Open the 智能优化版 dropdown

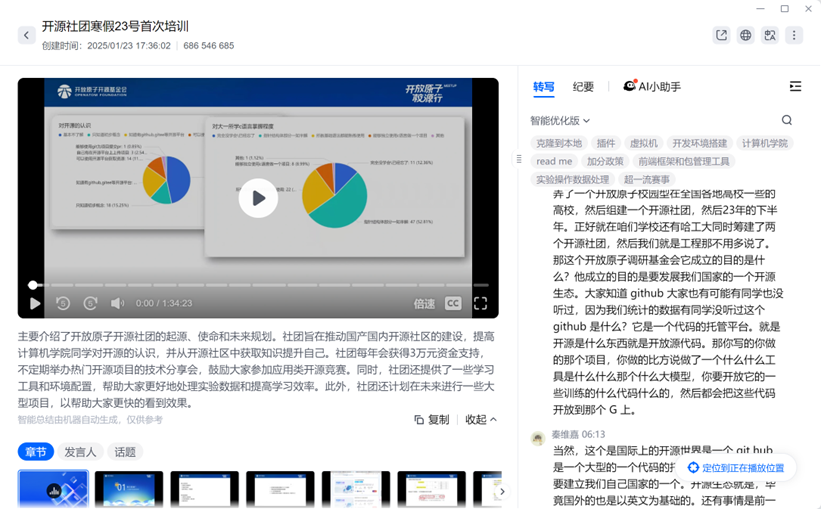(x=560, y=120)
